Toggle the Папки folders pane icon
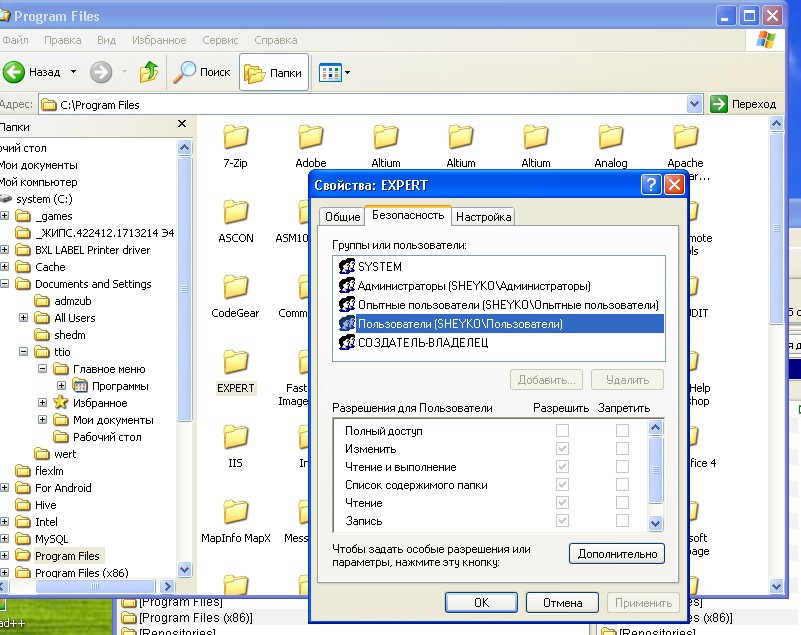 pos(253,71)
